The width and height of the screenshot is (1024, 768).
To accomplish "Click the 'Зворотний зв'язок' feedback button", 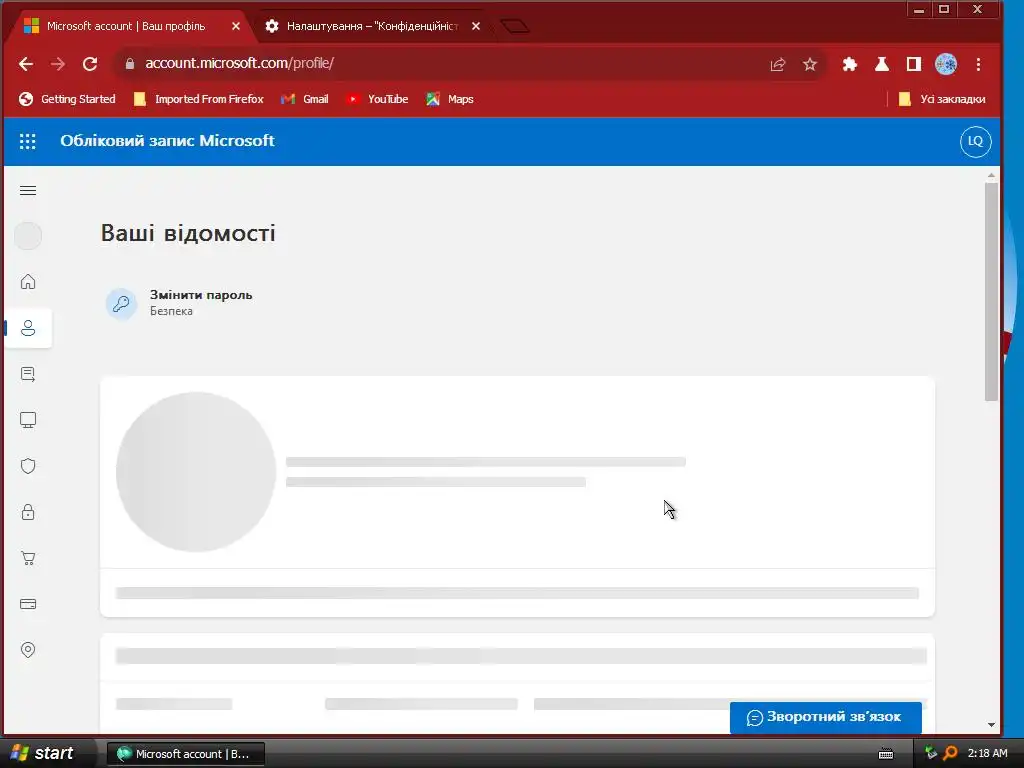I will click(825, 717).
